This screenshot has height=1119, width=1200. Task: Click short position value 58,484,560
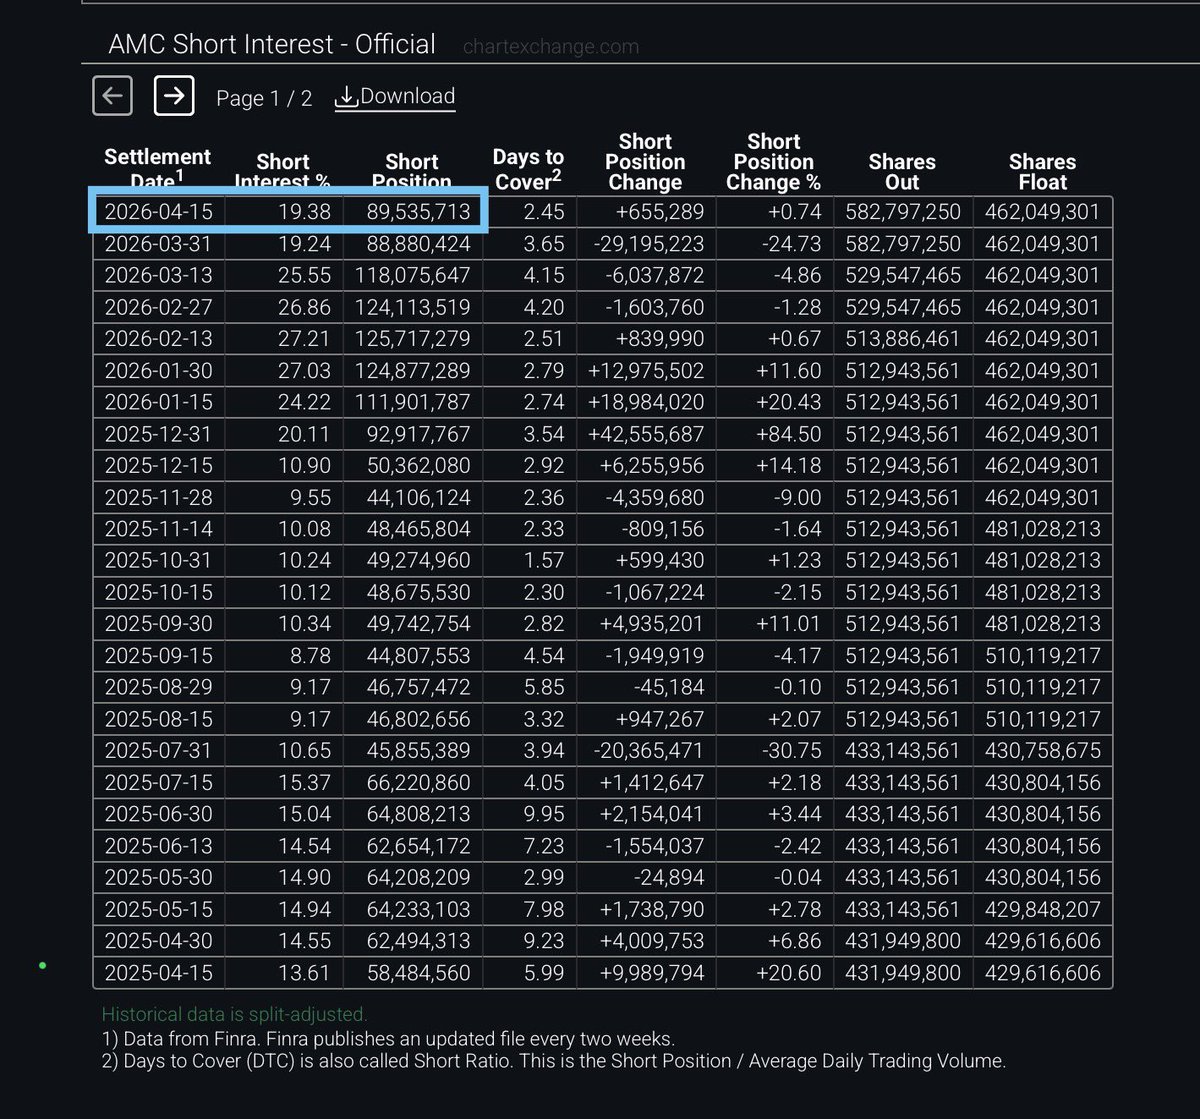[x=418, y=973]
